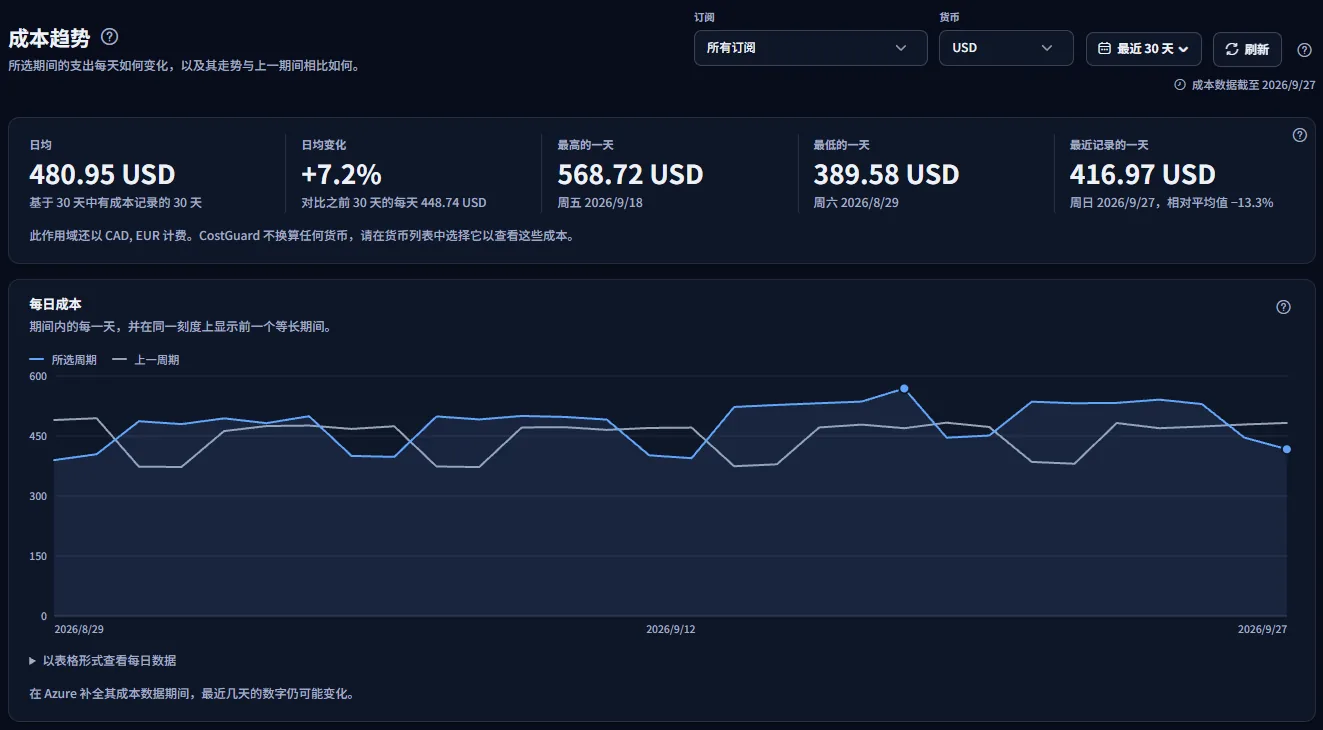Click the 568.72 USD highest day value
The height and width of the screenshot is (730, 1323).
(x=630, y=175)
